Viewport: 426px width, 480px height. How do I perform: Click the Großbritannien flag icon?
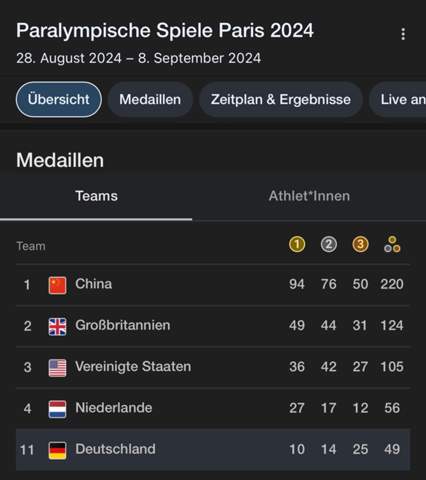[x=57, y=326]
